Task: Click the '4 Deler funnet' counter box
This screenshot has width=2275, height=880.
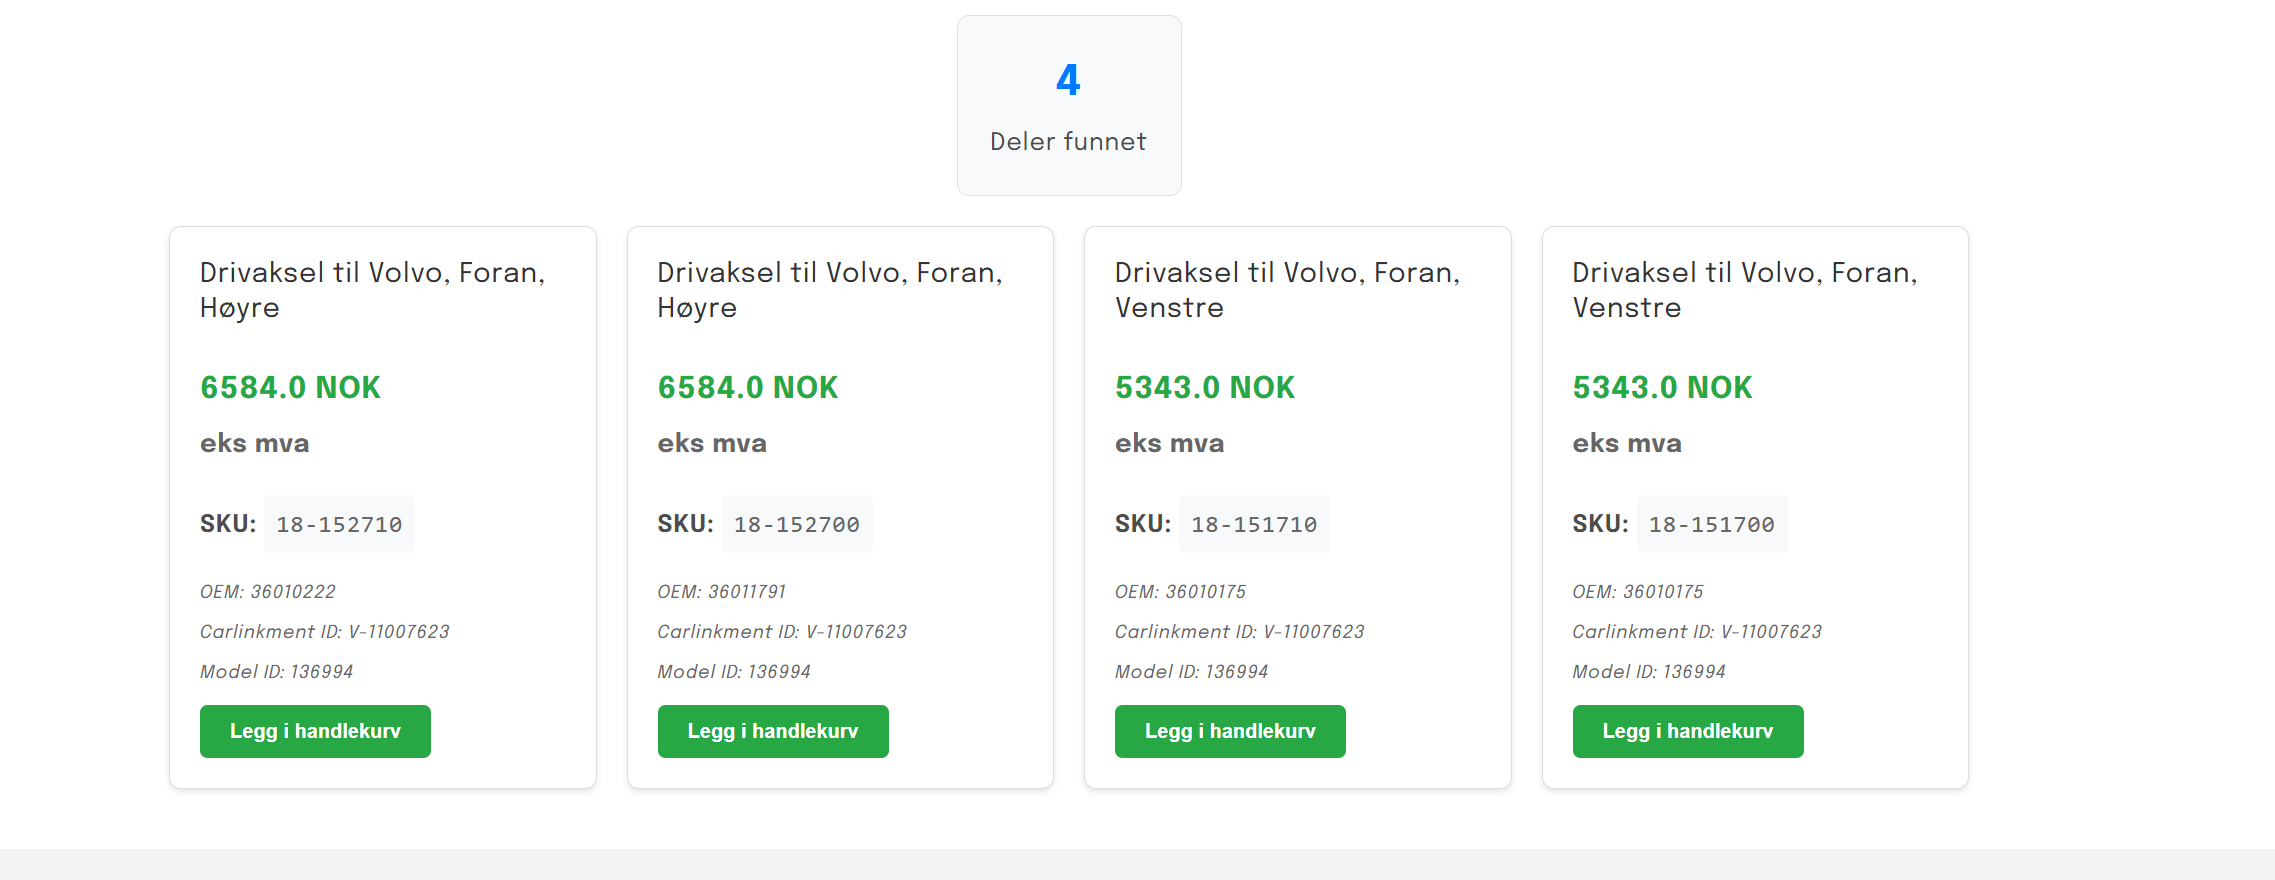Action: pyautogui.click(x=1068, y=106)
